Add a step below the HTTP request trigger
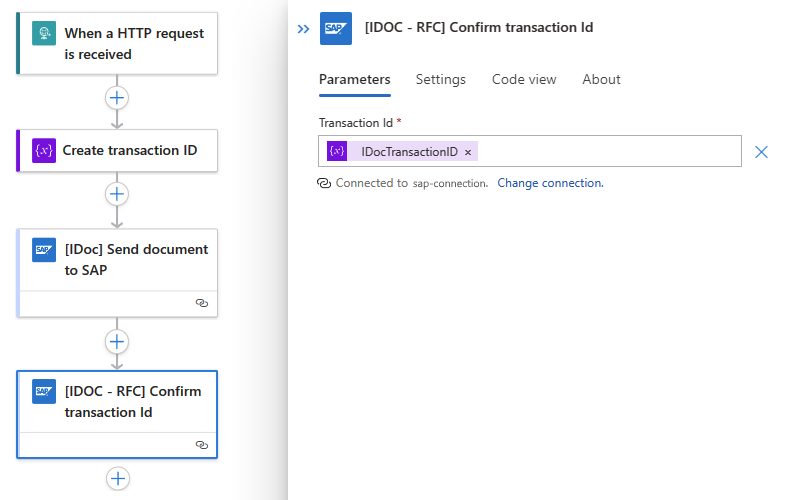The width and height of the screenshot is (800, 500). 118,98
